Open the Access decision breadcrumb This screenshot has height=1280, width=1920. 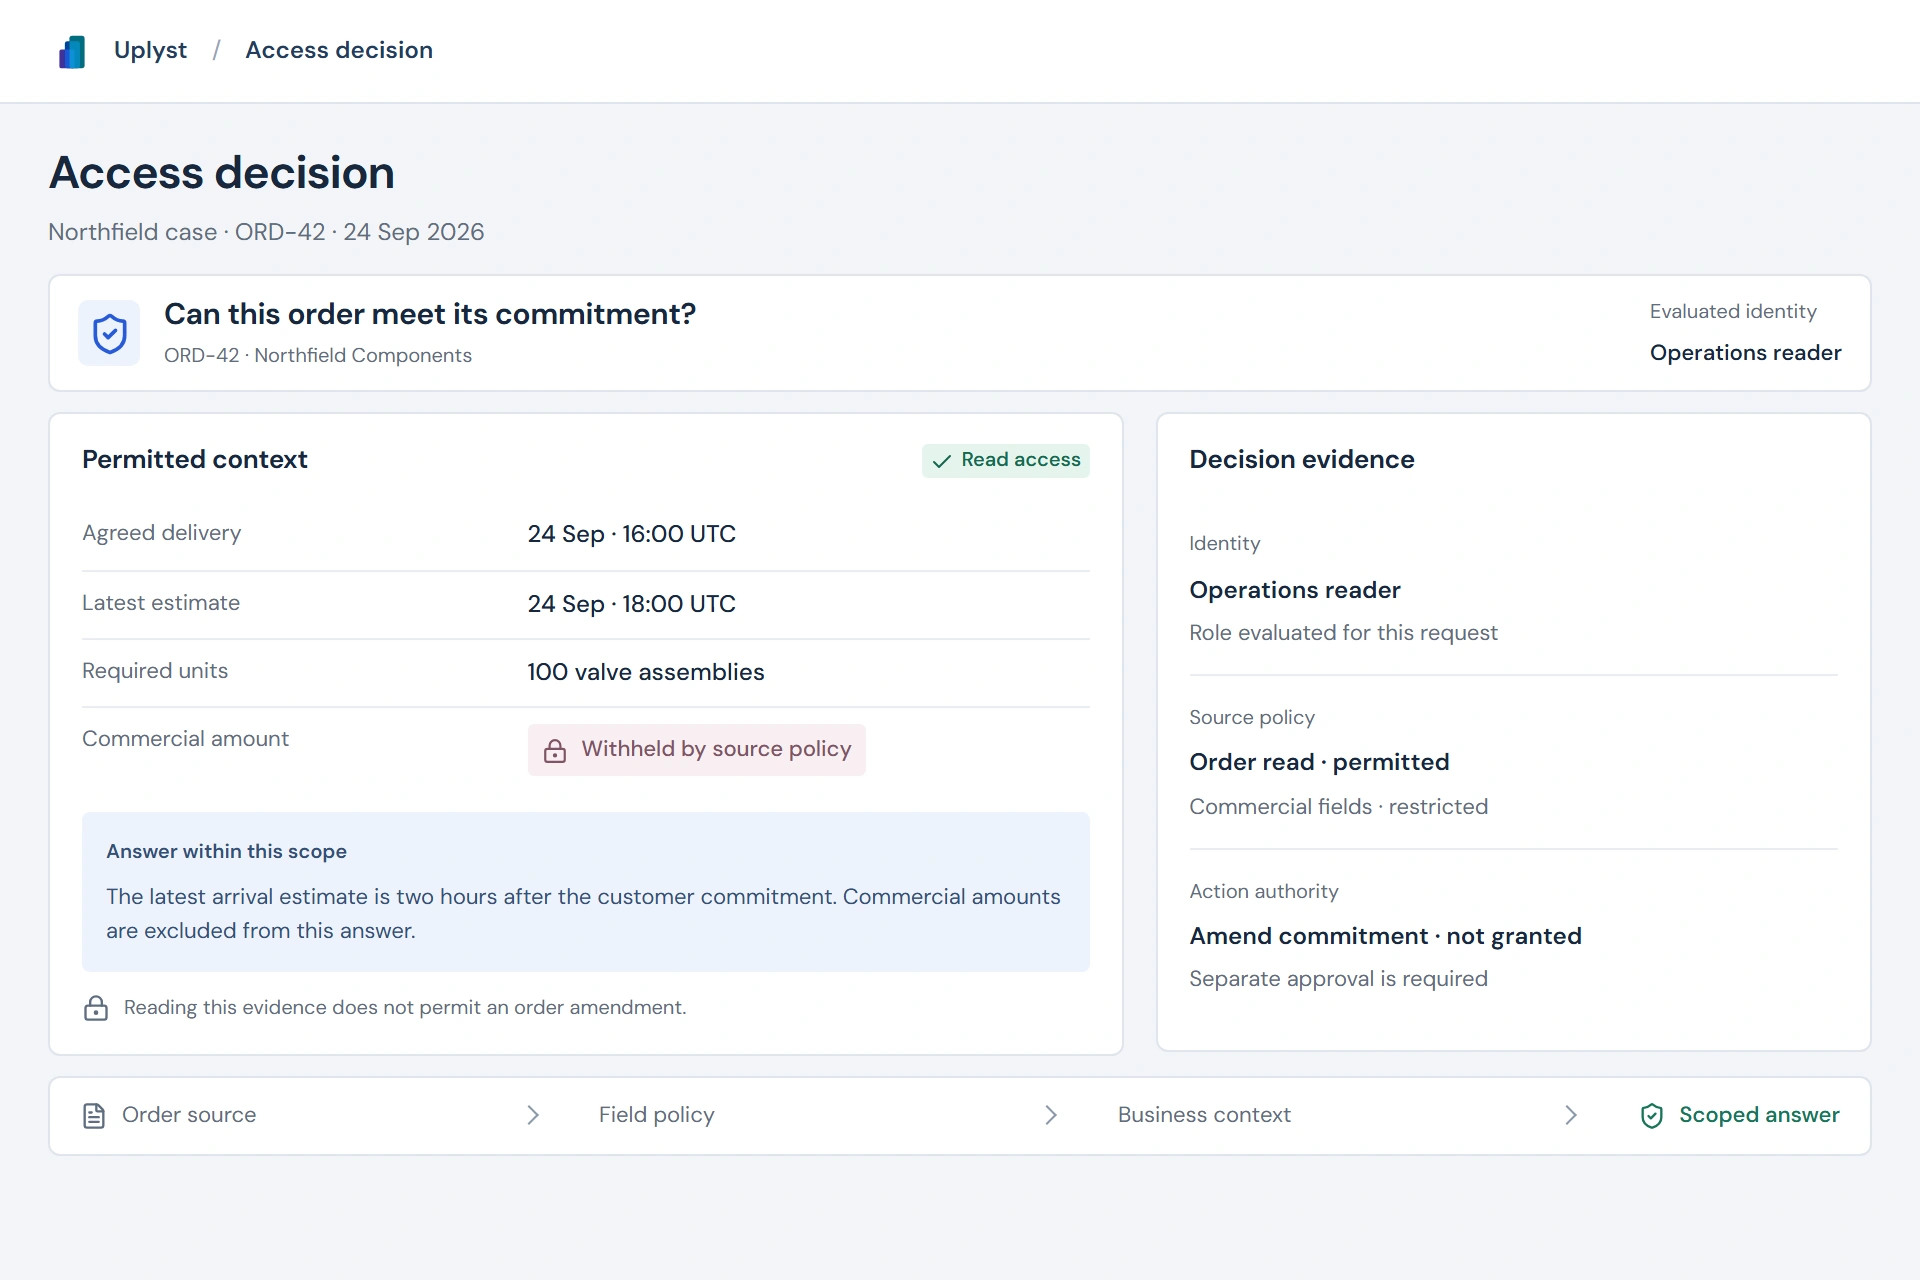click(339, 50)
